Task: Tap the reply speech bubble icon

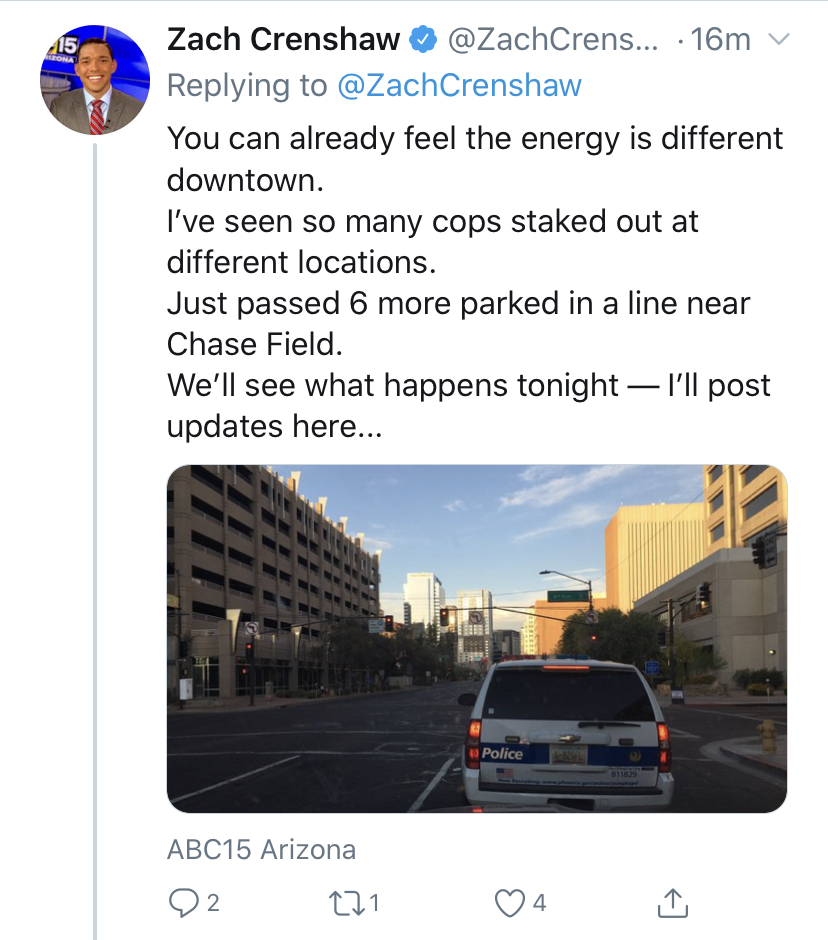Action: [x=183, y=902]
